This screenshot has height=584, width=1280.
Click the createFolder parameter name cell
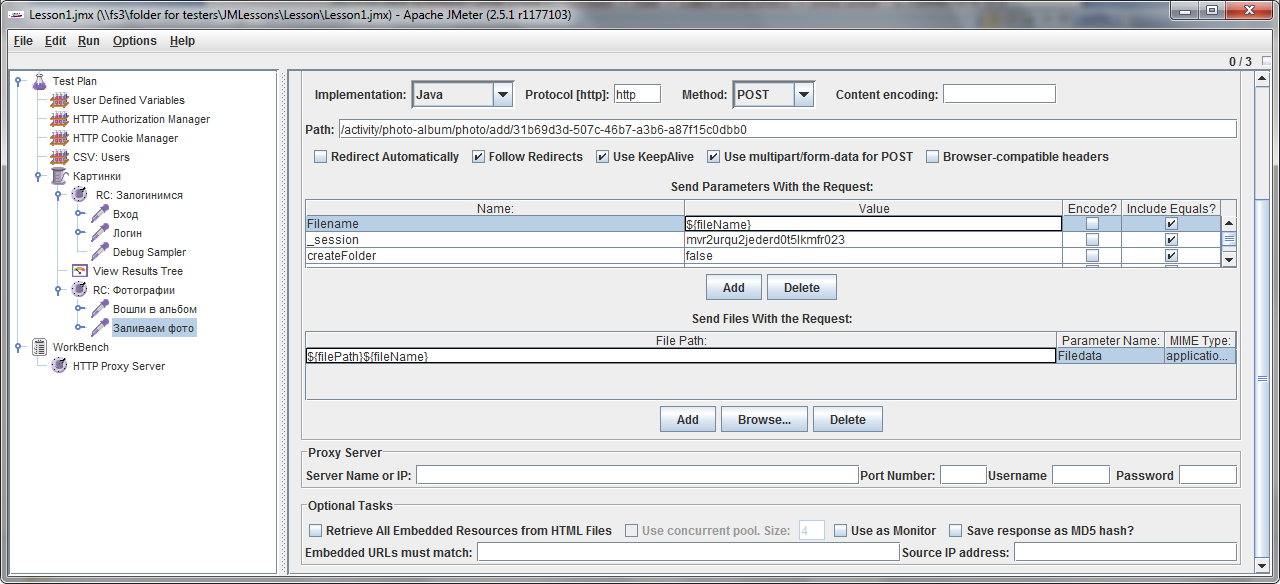[495, 256]
